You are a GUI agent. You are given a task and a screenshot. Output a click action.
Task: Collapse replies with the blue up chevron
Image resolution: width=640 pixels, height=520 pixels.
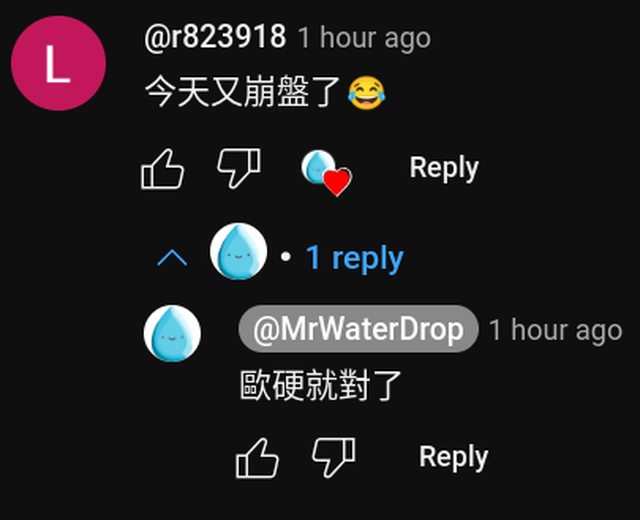pos(172,258)
